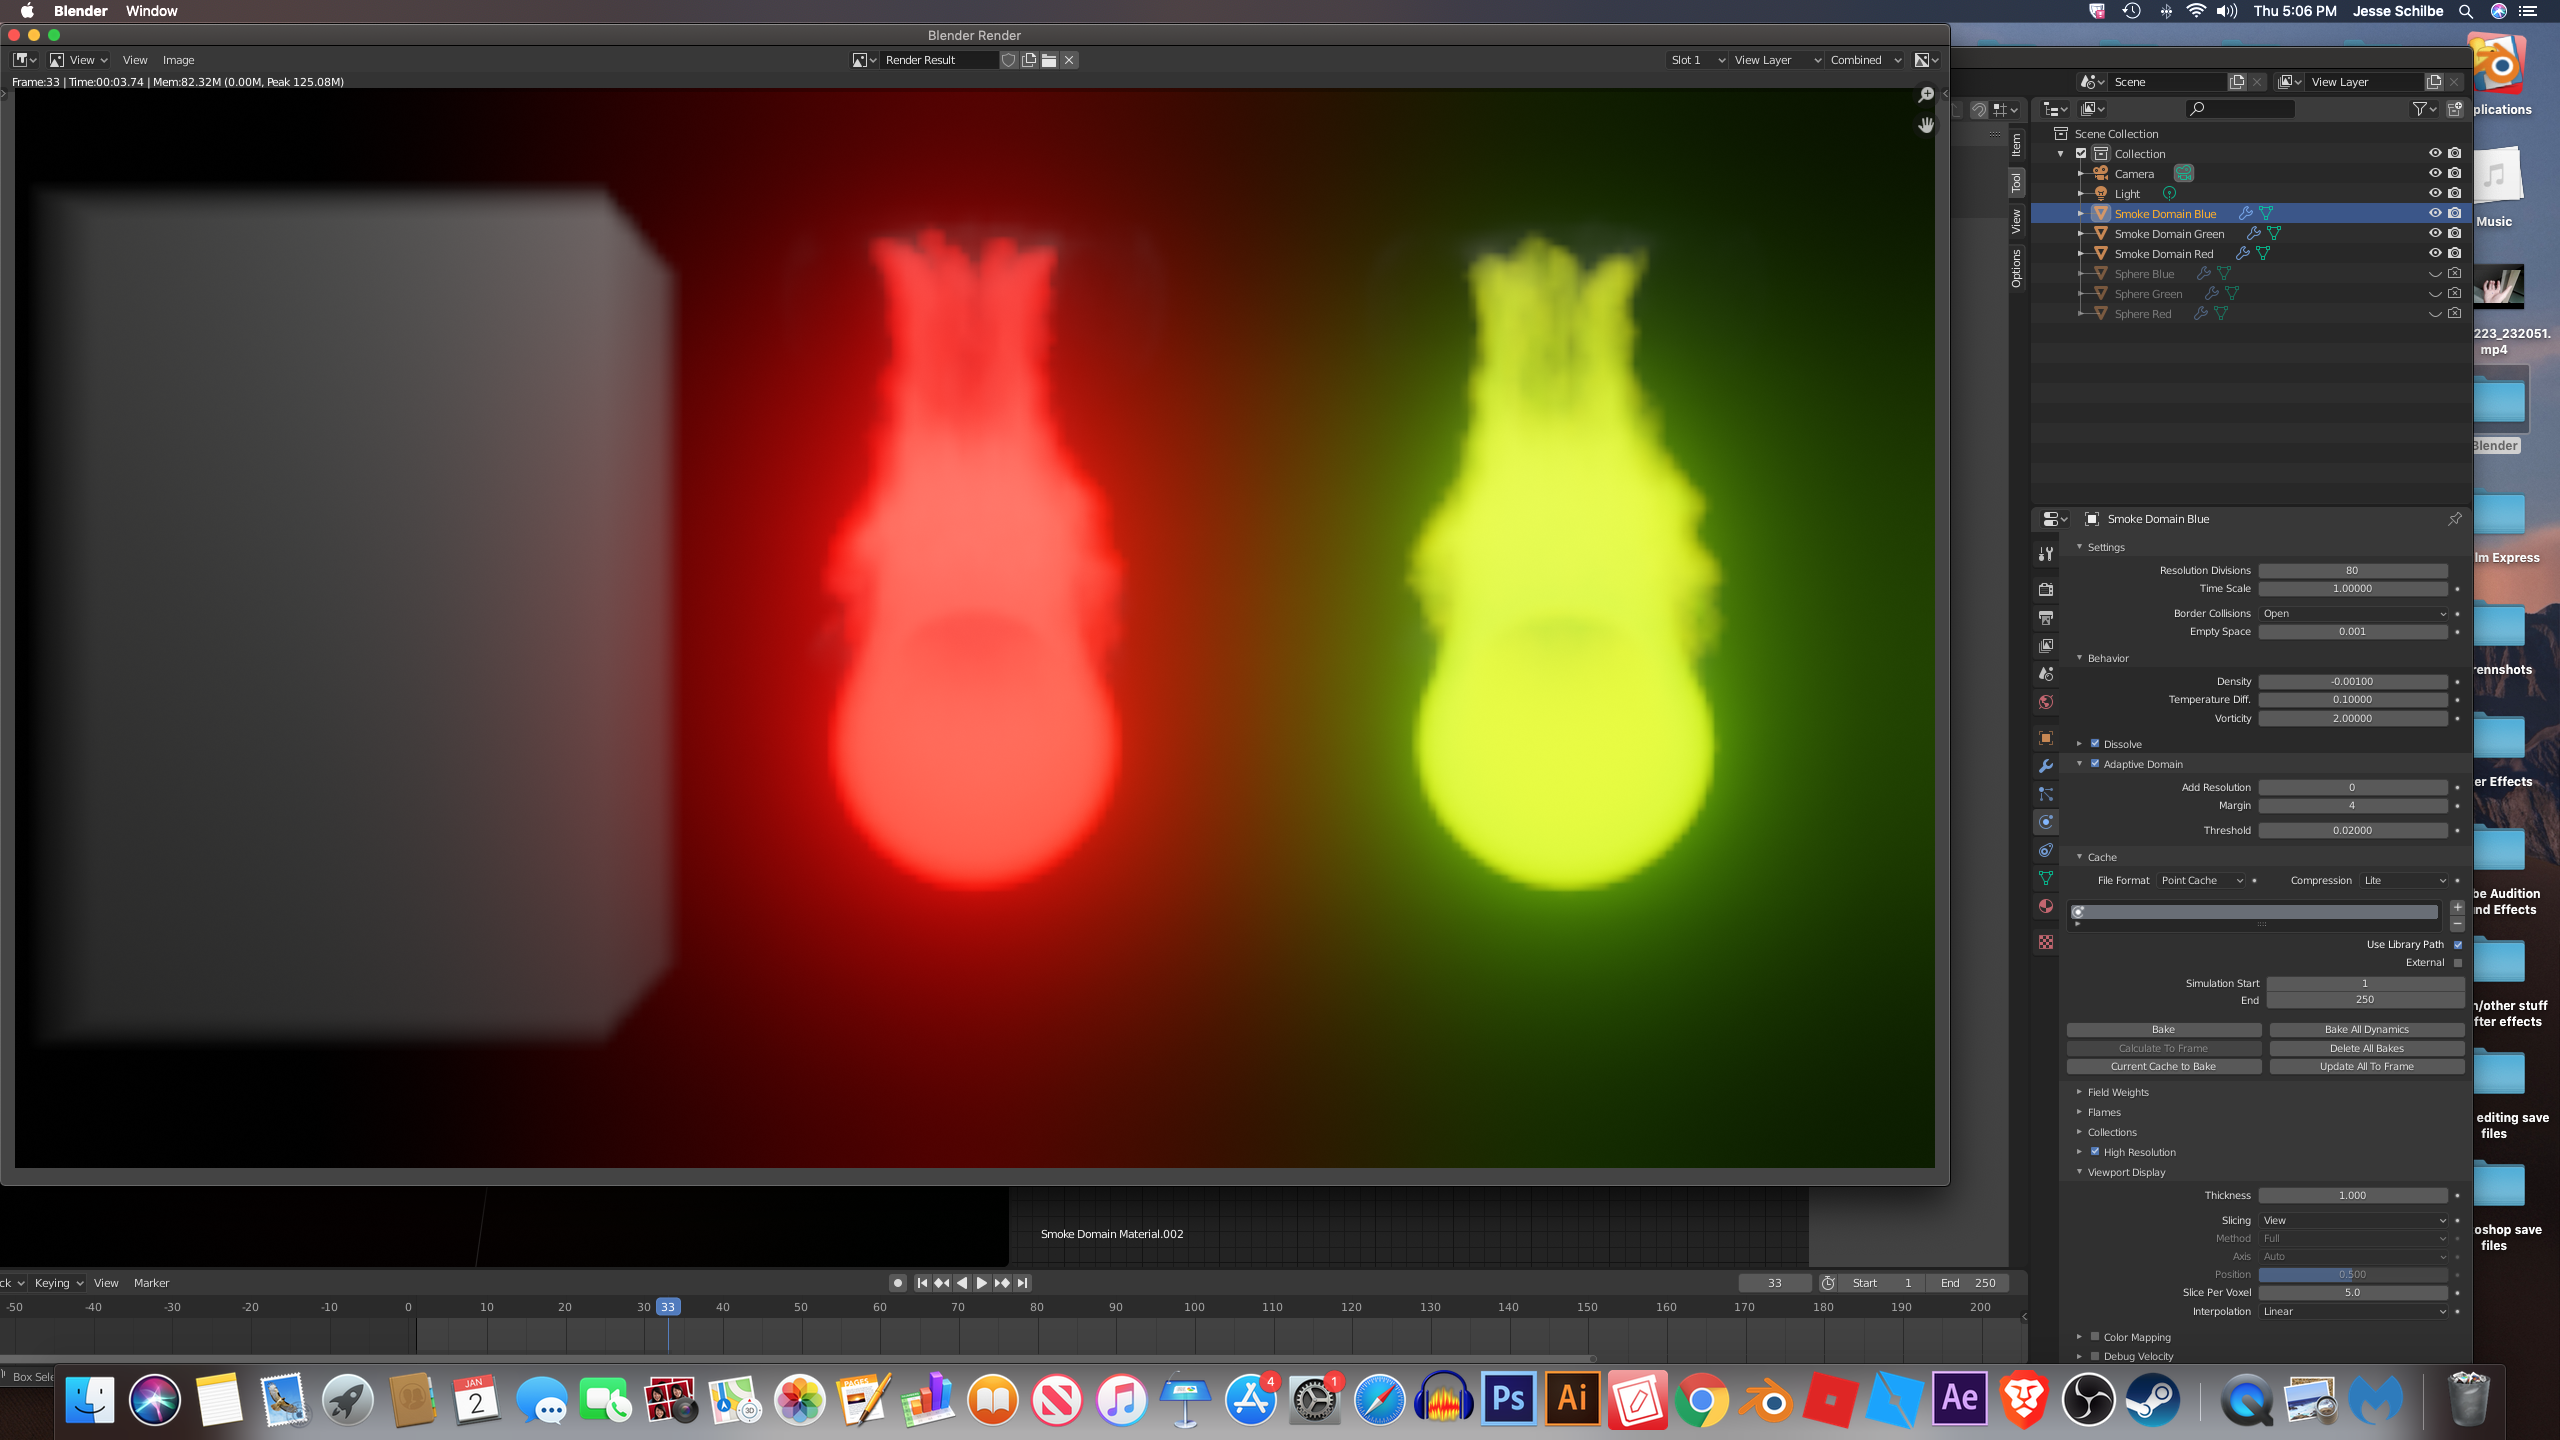Open the Window menu in menu bar
This screenshot has width=2560, height=1440.
(151, 11)
